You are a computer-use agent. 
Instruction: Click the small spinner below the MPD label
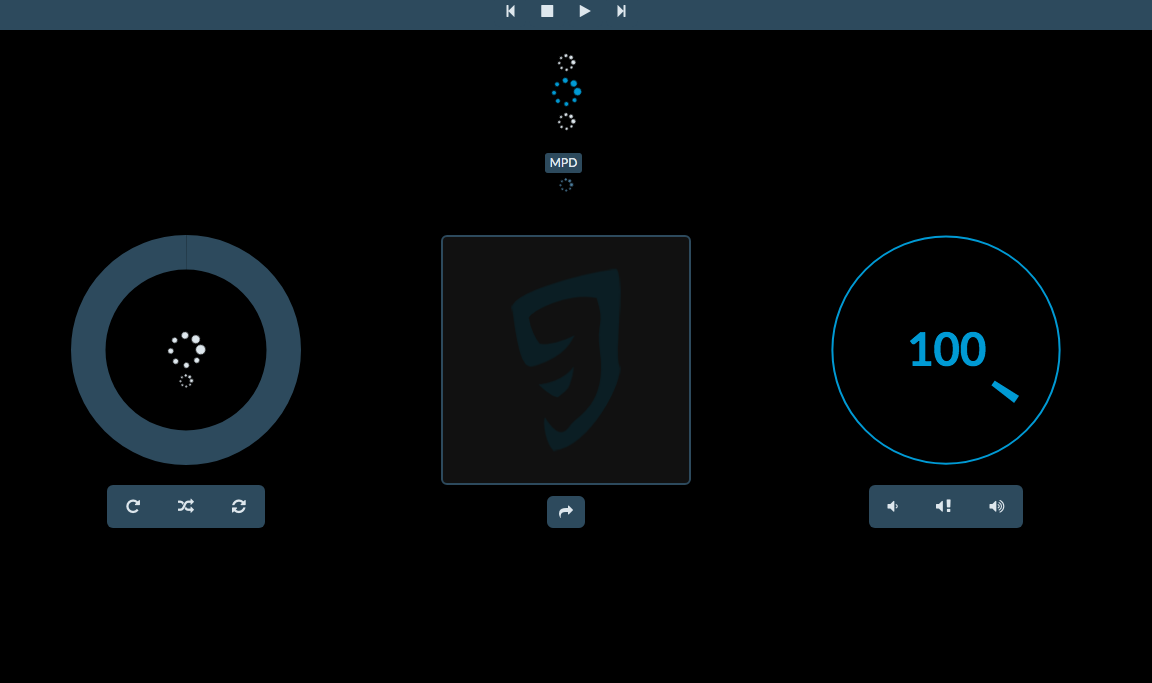(566, 185)
